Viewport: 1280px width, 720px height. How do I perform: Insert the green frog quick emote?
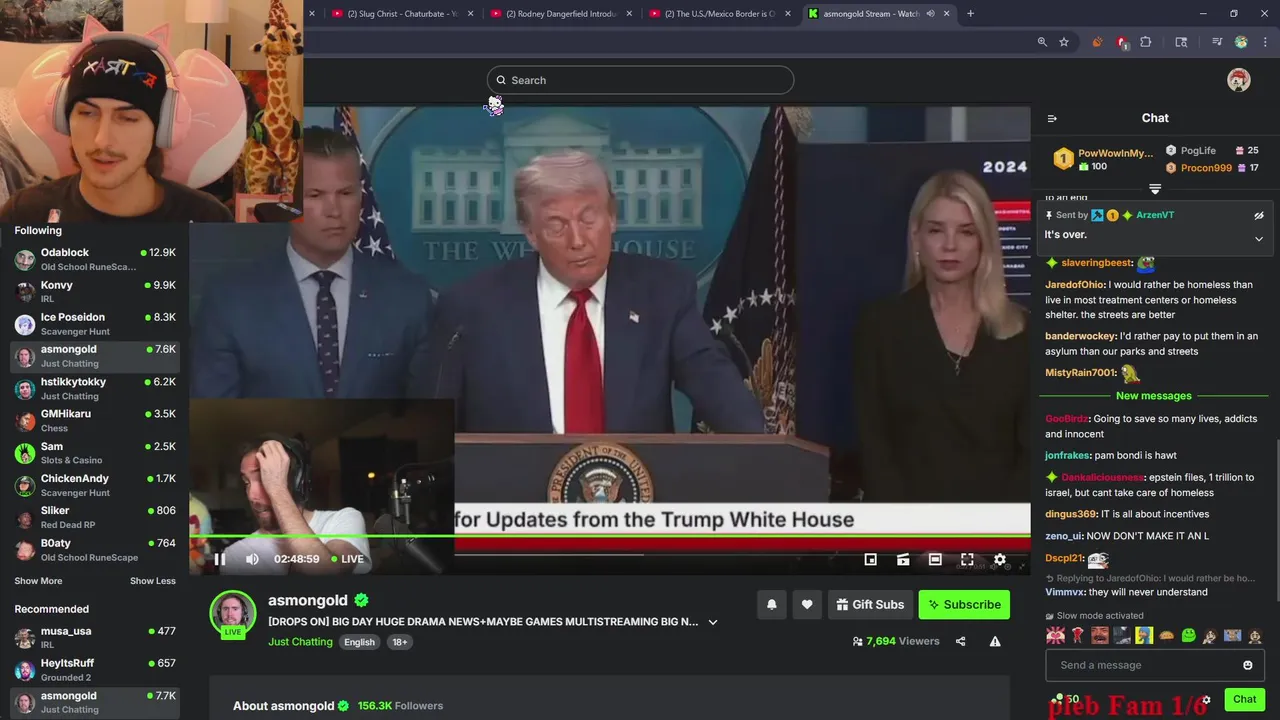1188,635
